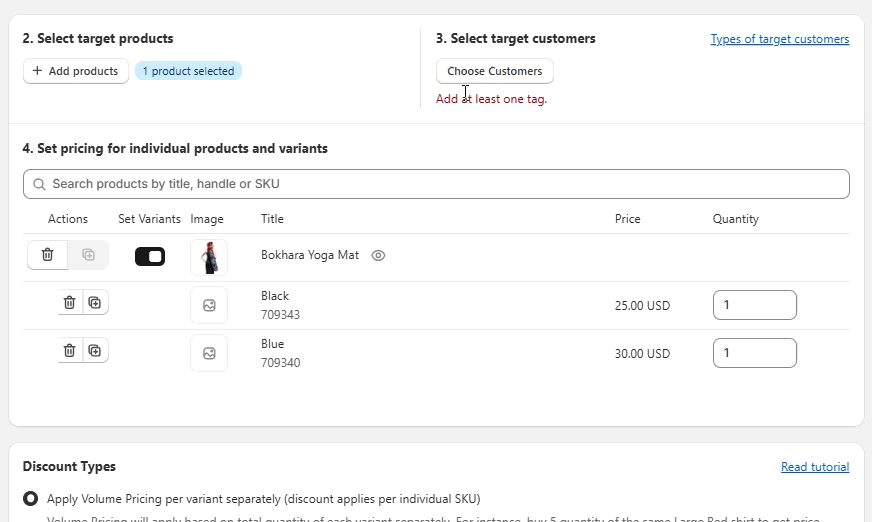This screenshot has height=522, width=872.
Task: Open the Bokhara Yoga Mat product thumbnail
Action: tap(209, 257)
